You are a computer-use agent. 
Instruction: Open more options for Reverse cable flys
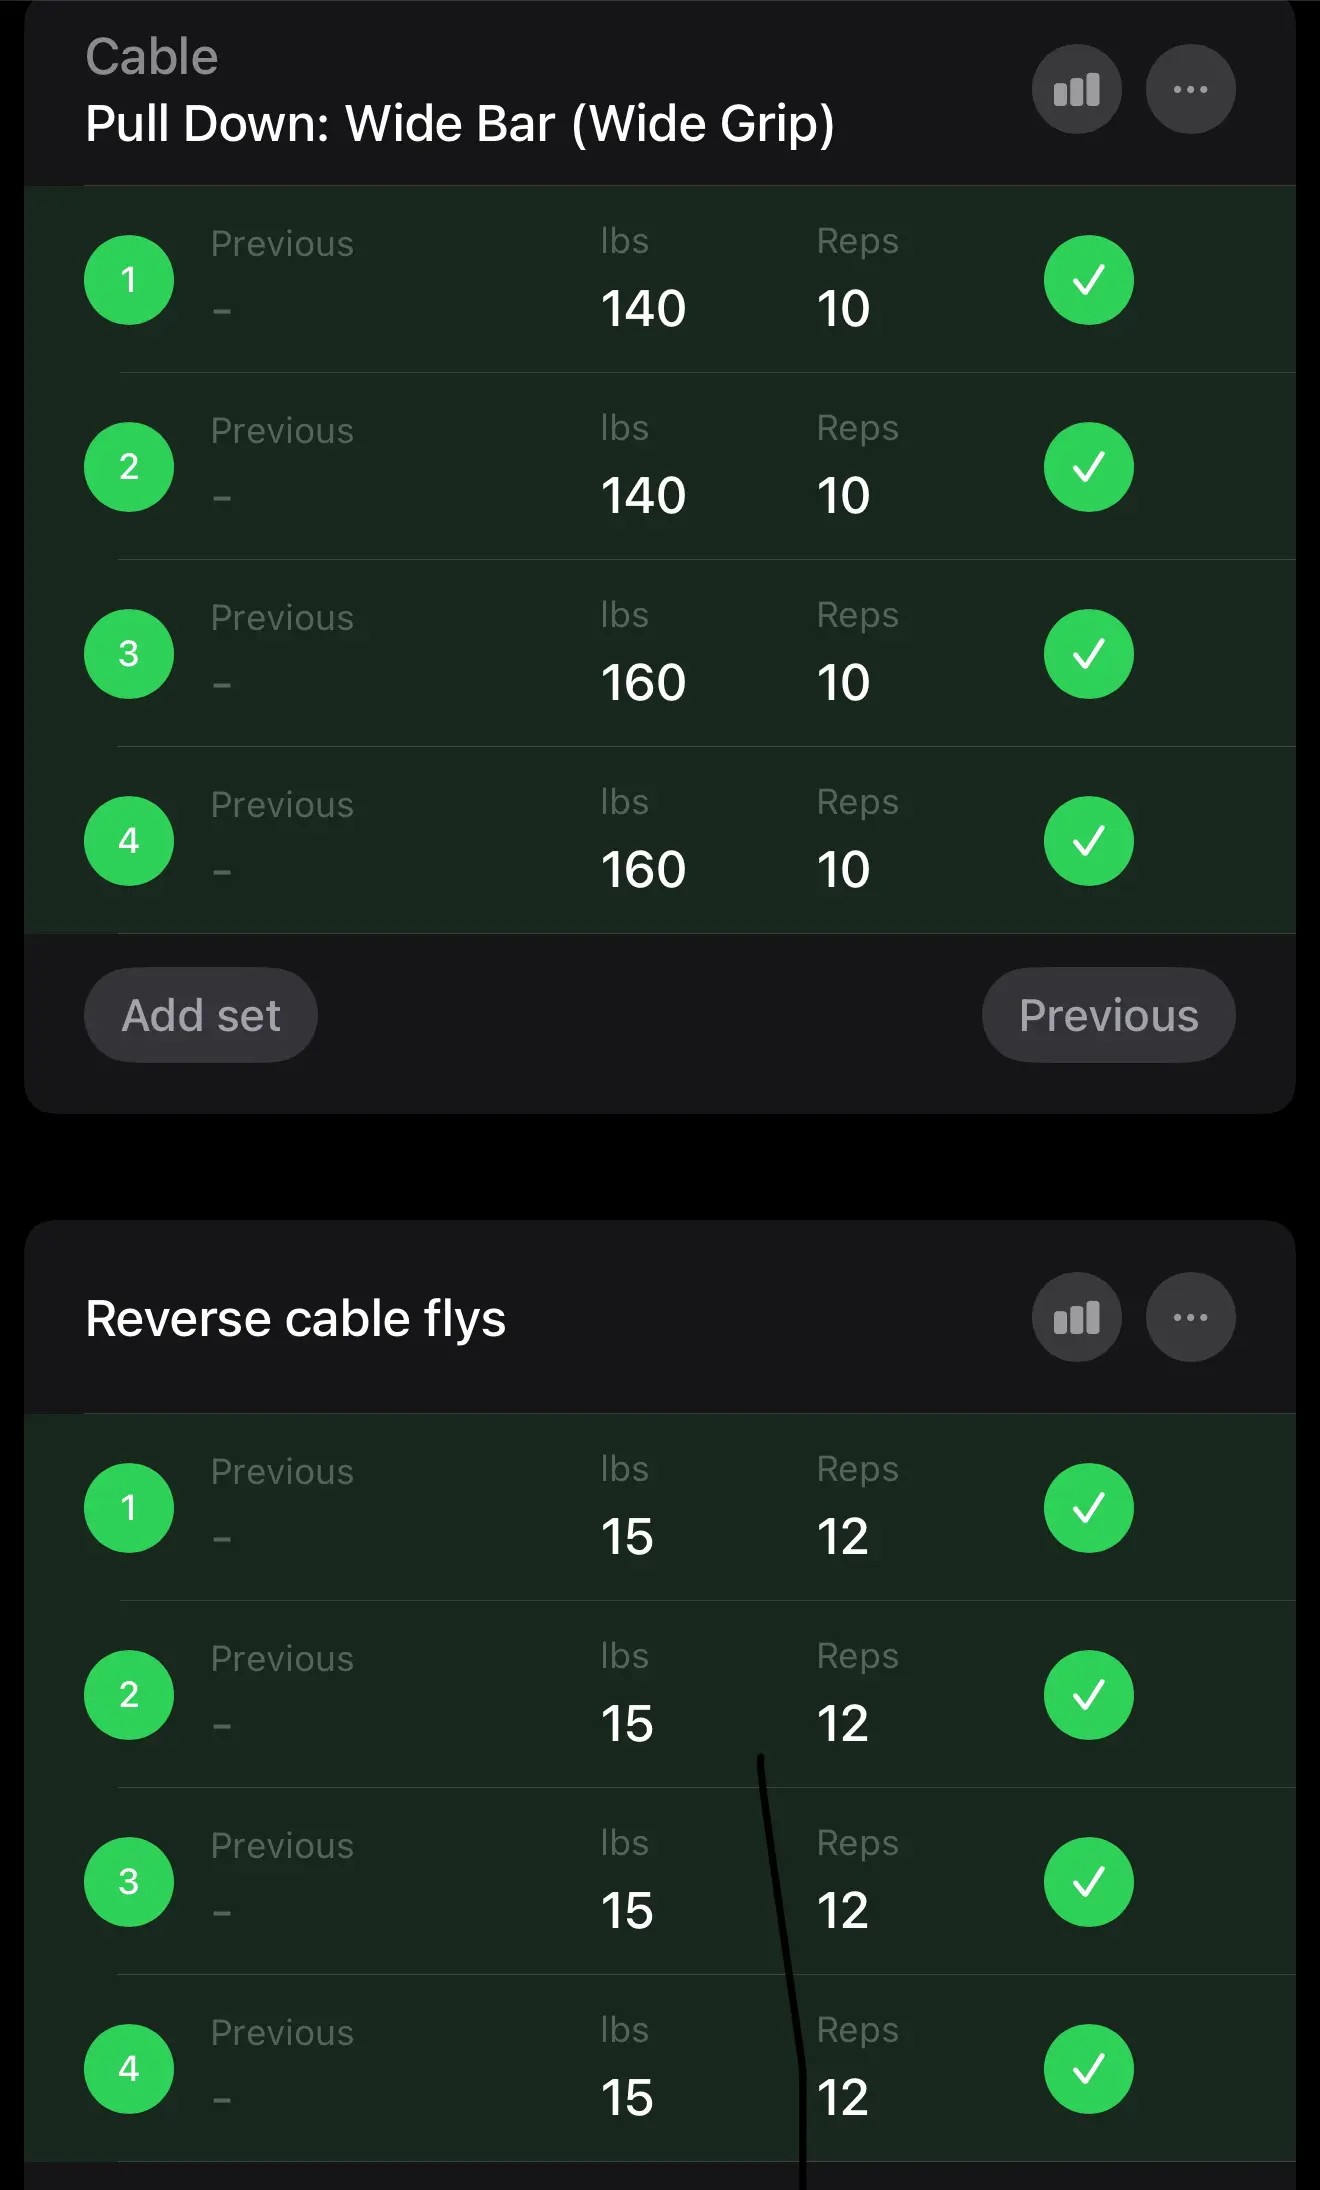[x=1190, y=1317]
